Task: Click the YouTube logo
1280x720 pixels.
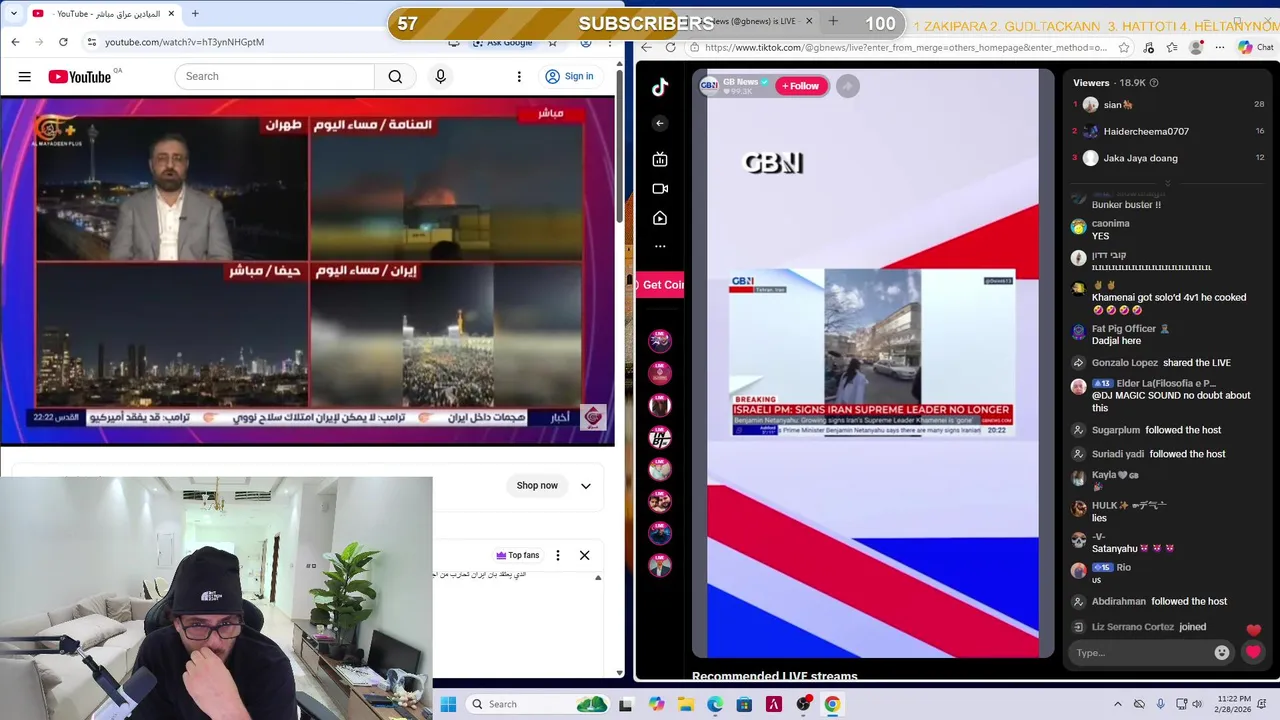Action: tap(80, 76)
